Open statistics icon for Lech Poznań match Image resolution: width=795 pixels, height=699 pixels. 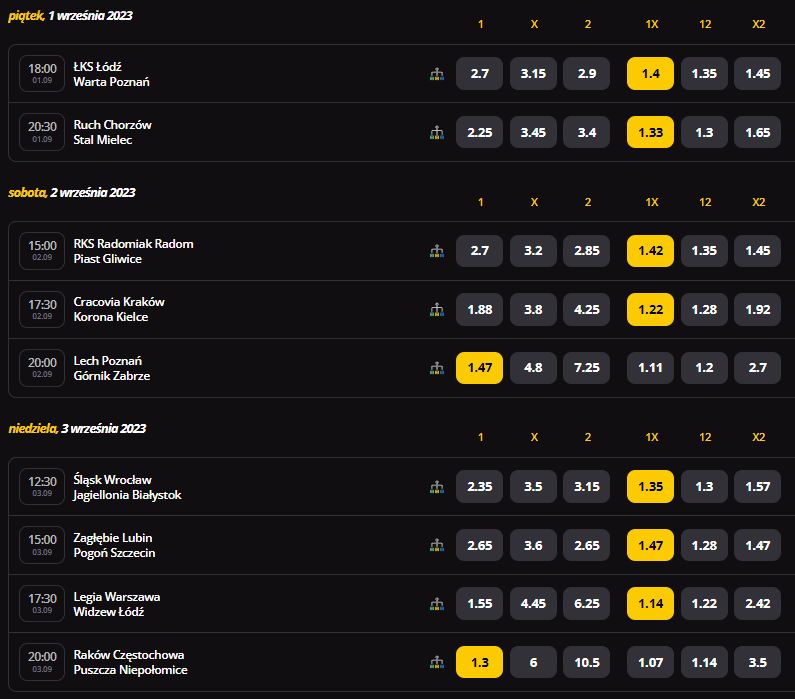pos(437,368)
